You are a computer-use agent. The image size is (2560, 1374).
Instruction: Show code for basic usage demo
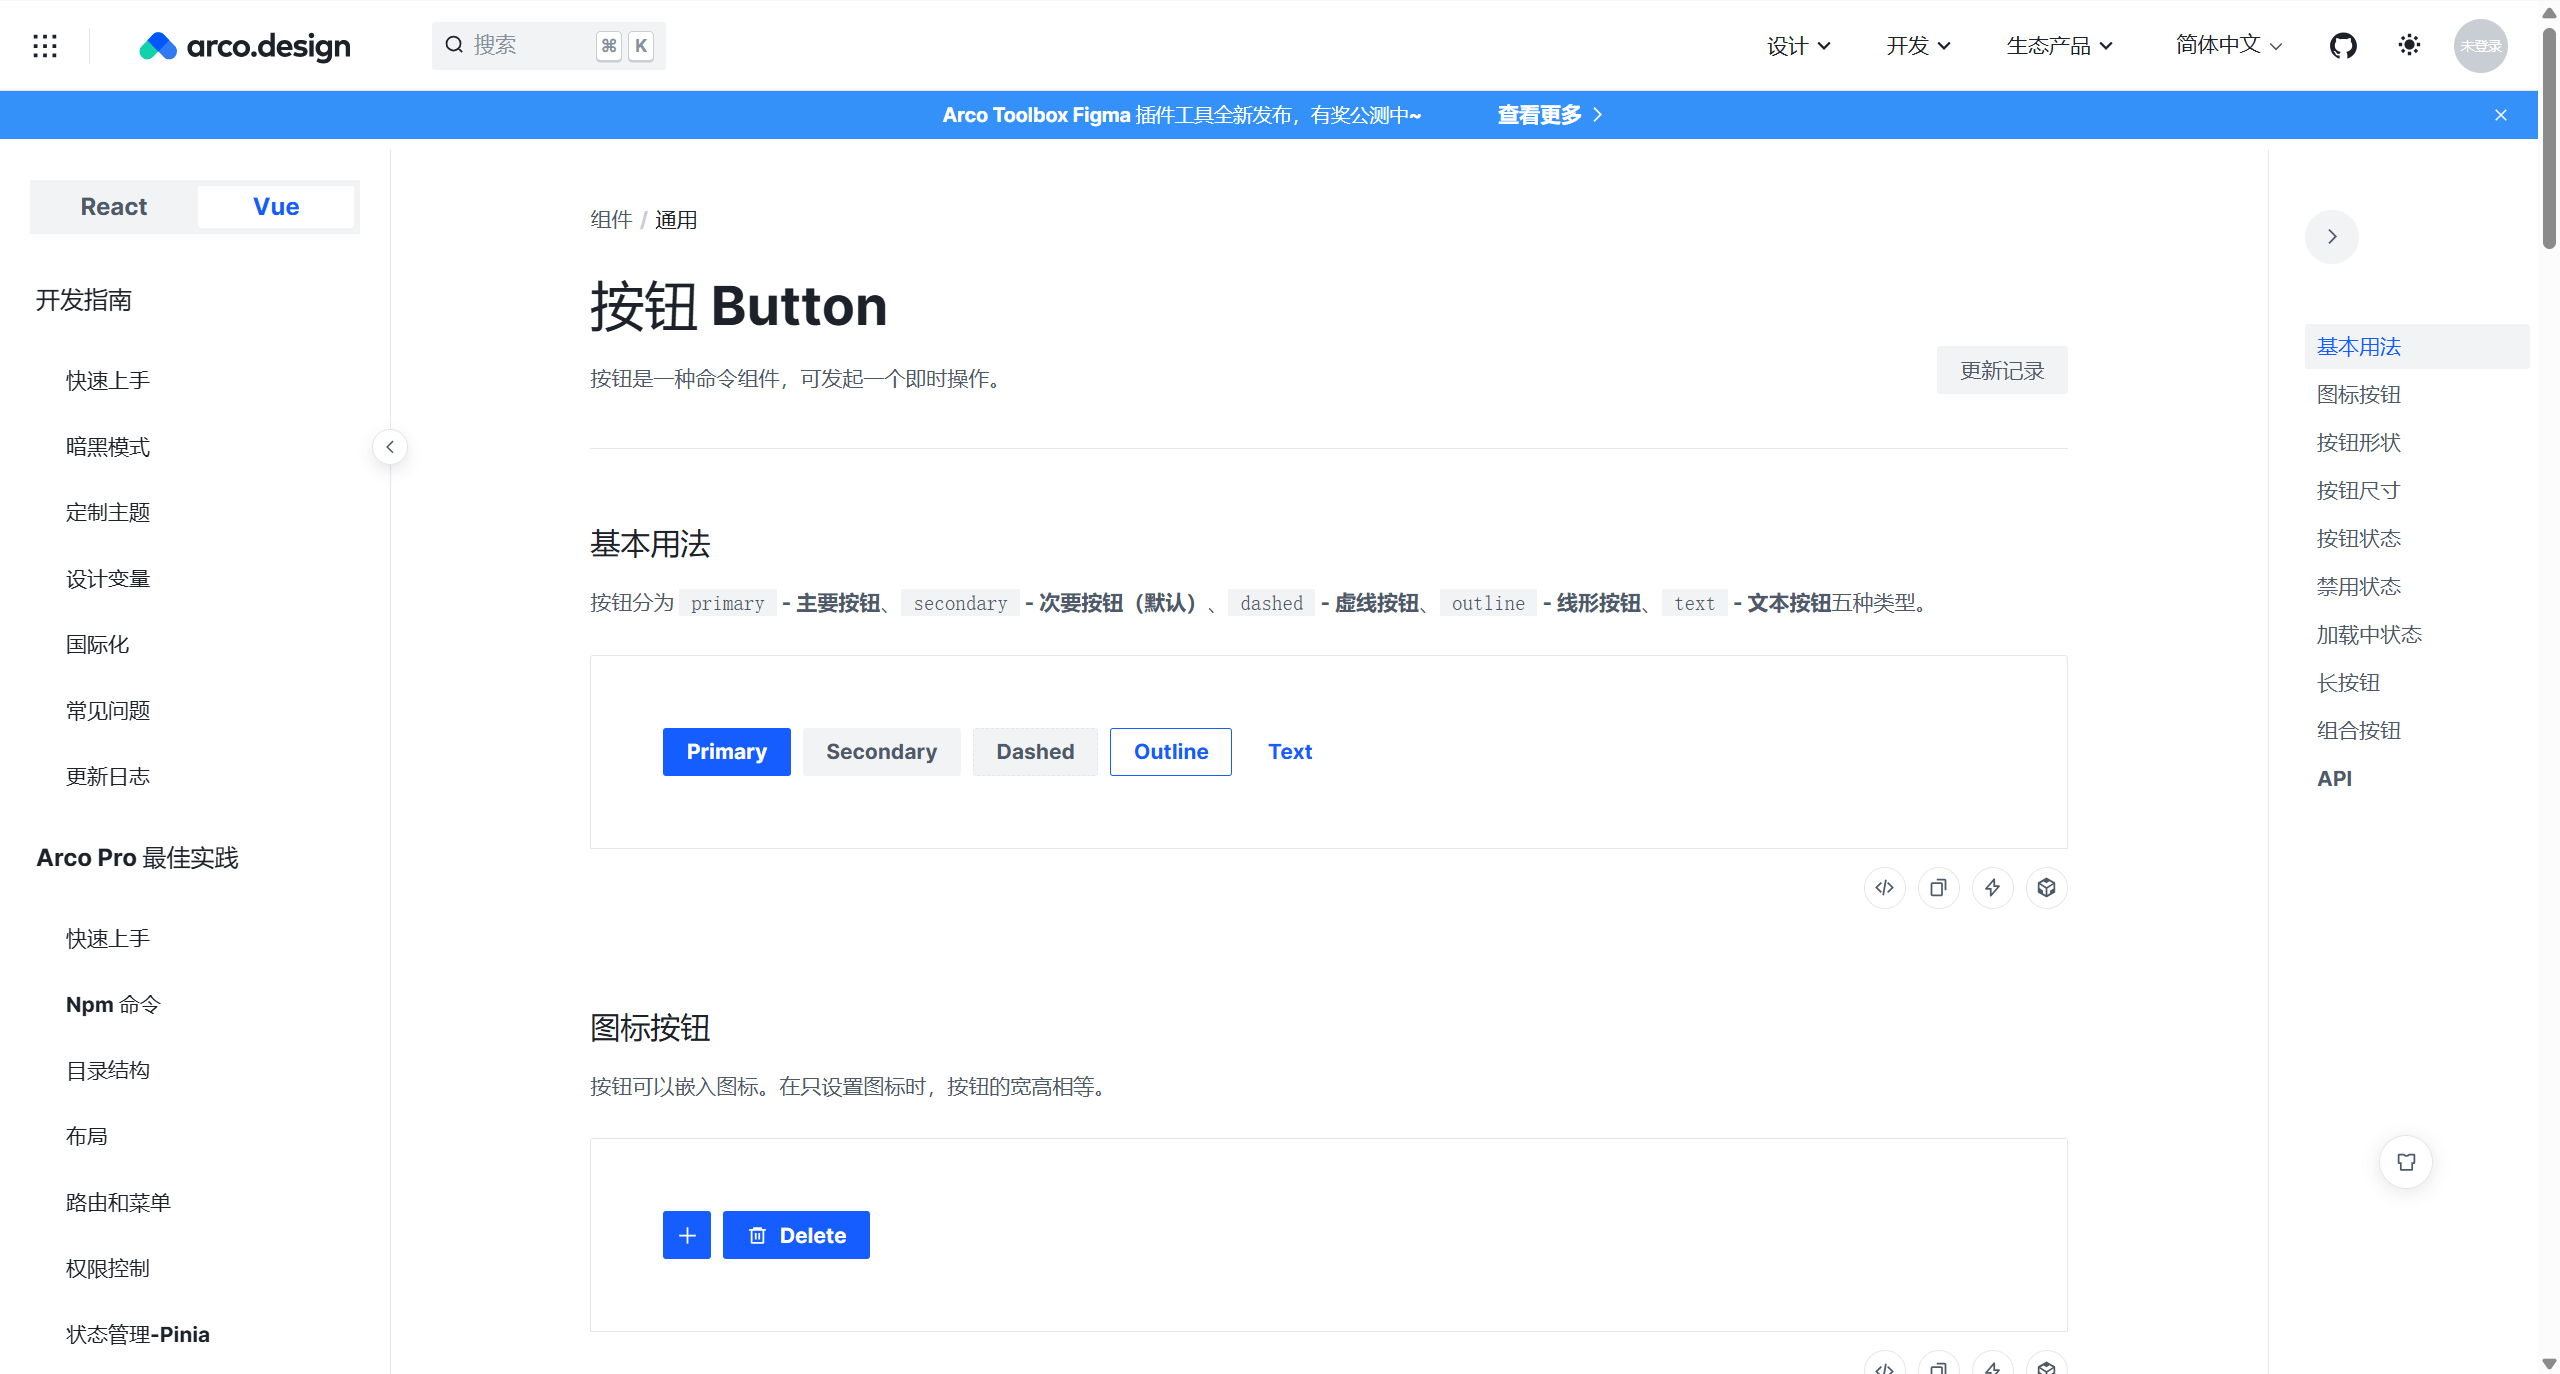click(x=1884, y=888)
